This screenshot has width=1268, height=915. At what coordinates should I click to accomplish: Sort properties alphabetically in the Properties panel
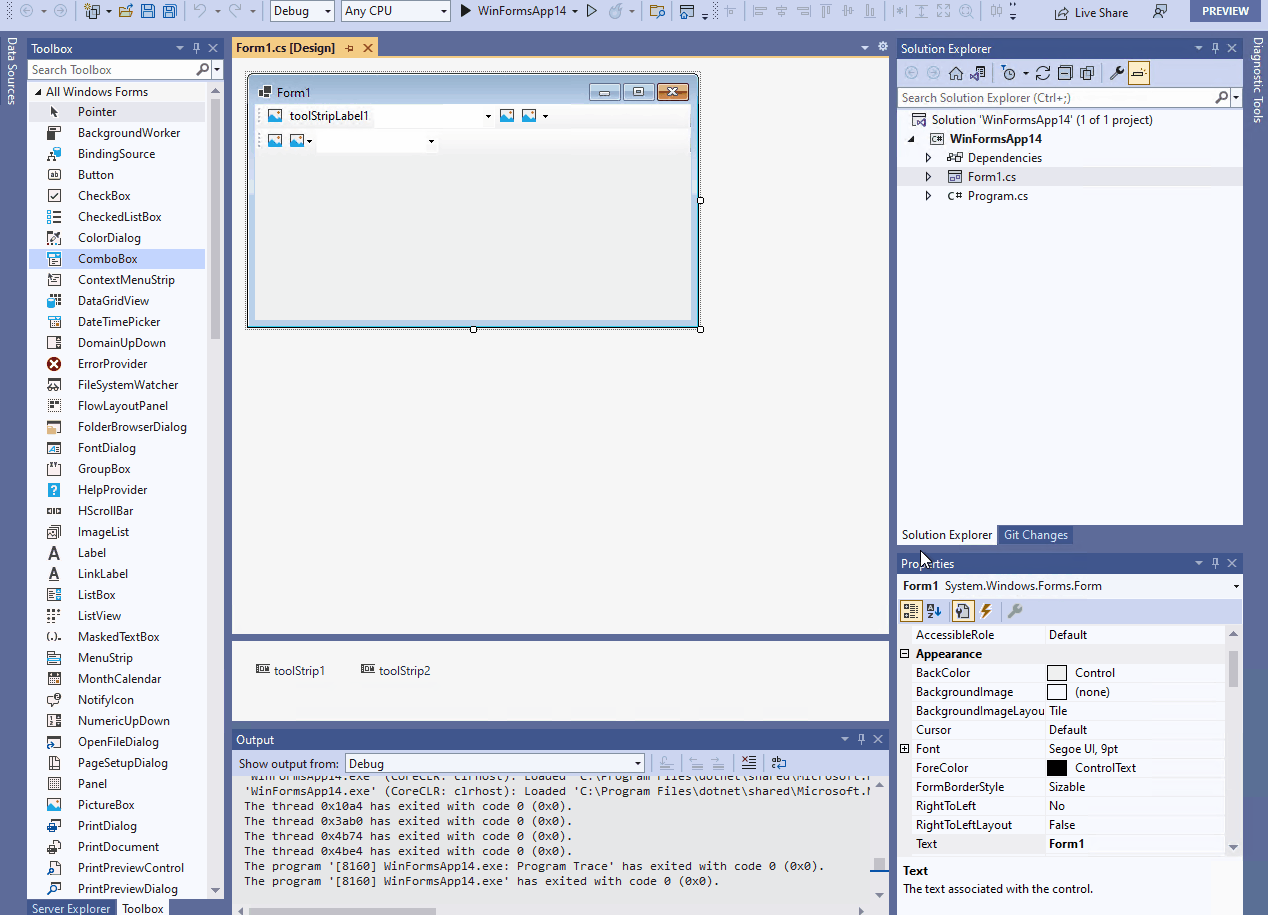point(932,610)
